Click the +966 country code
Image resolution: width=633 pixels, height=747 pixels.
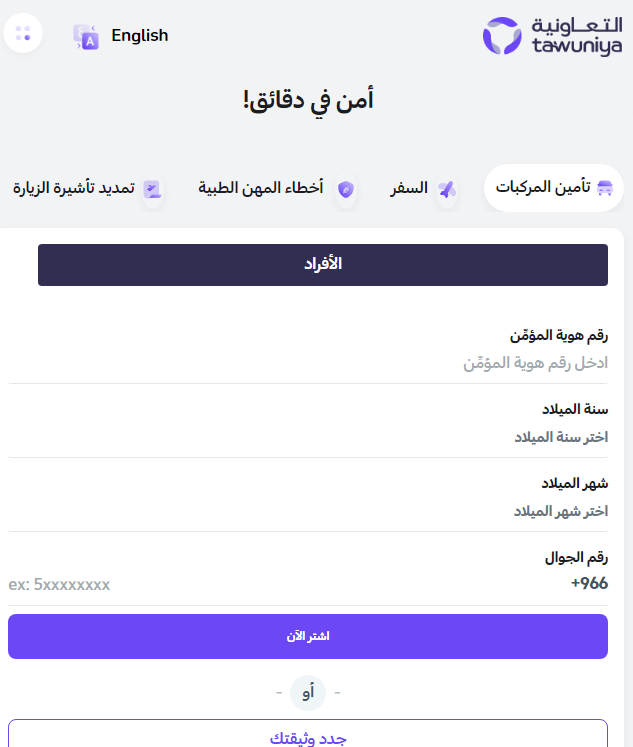(589, 584)
